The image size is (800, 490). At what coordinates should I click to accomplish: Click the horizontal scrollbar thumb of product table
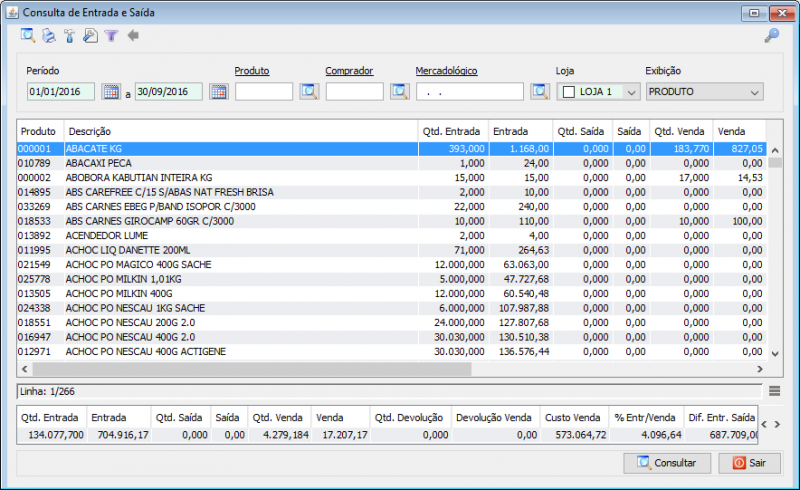click(252, 369)
